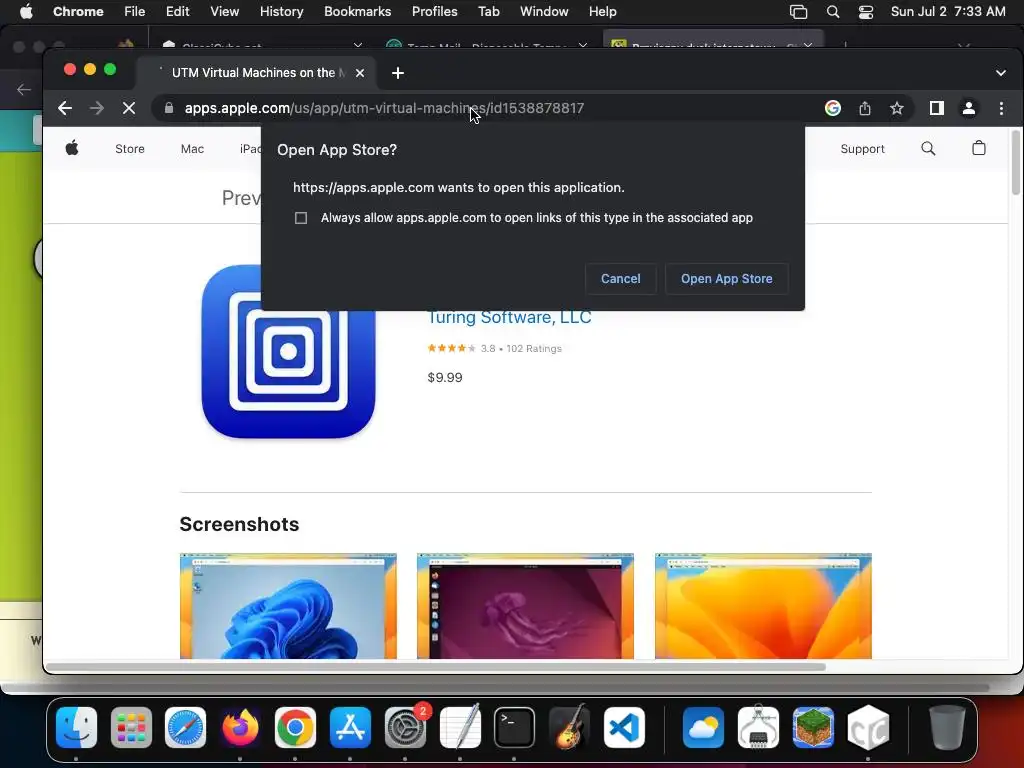1024x768 pixels.
Task: Open the View menu
Action: (224, 12)
